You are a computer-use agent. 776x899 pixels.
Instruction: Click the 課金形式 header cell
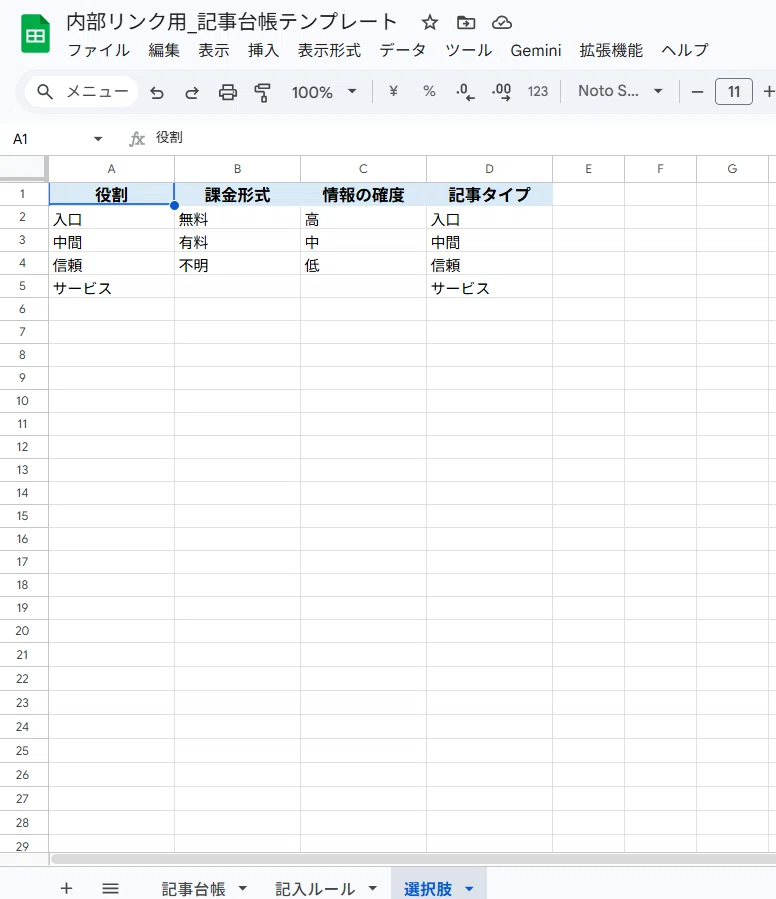pyautogui.click(x=237, y=194)
